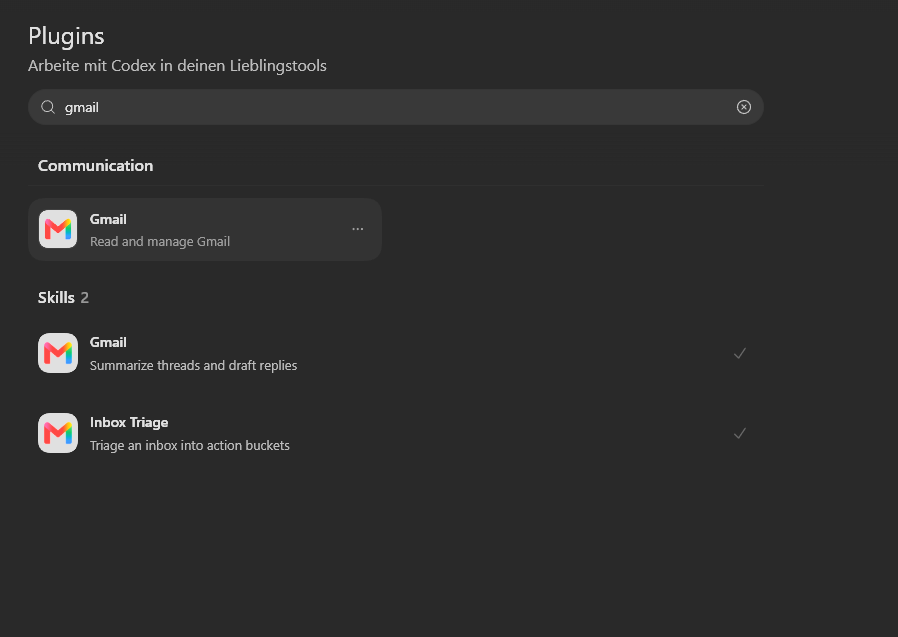Click the Gmail skill icon
The width and height of the screenshot is (898, 637).
58,353
